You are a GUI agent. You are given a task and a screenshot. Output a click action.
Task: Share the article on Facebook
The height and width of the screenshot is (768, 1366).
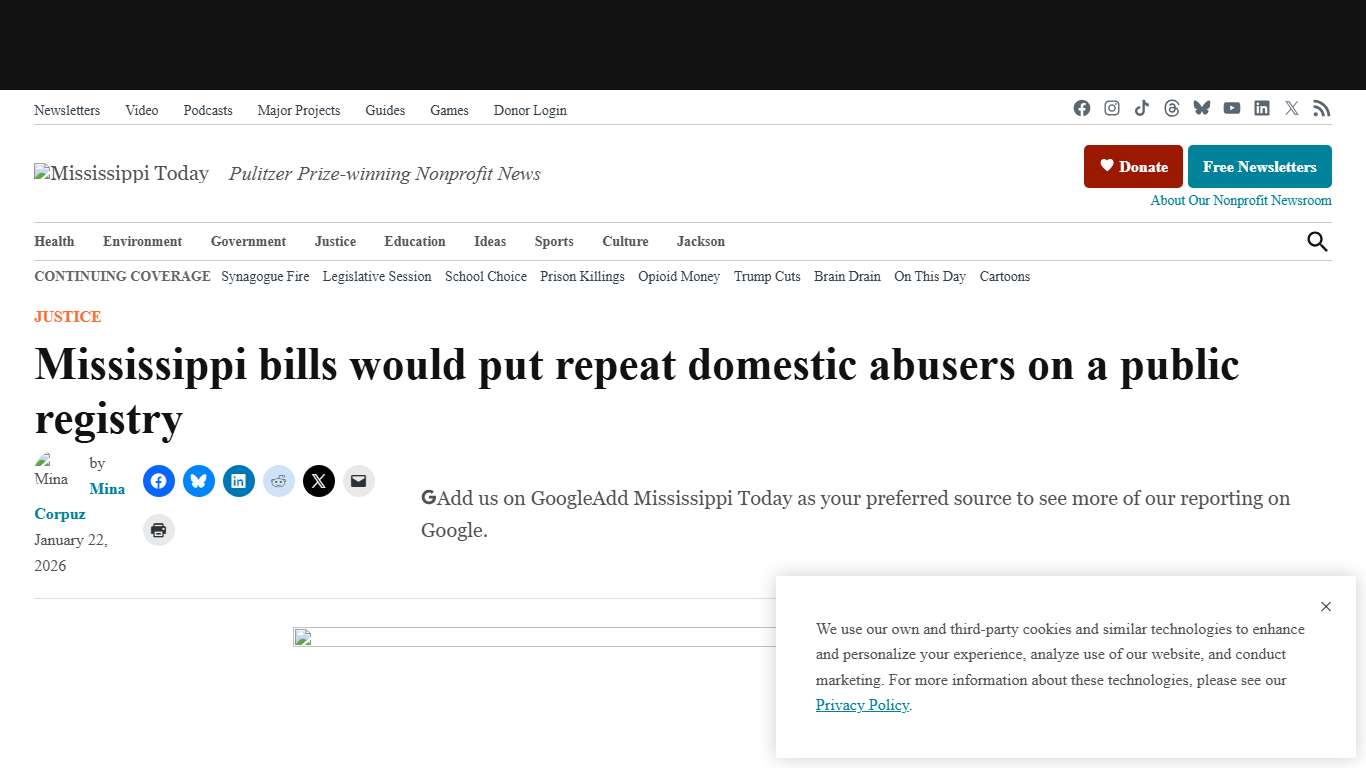tap(159, 481)
